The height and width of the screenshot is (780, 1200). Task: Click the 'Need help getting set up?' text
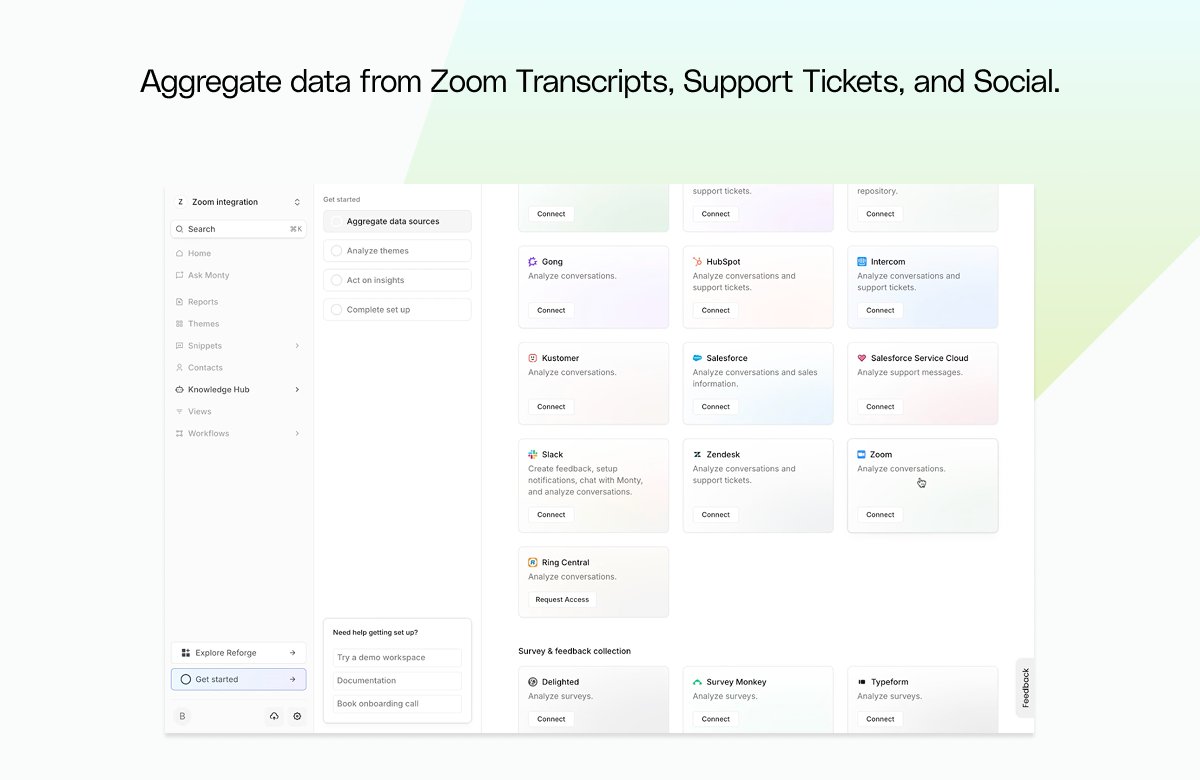click(375, 632)
